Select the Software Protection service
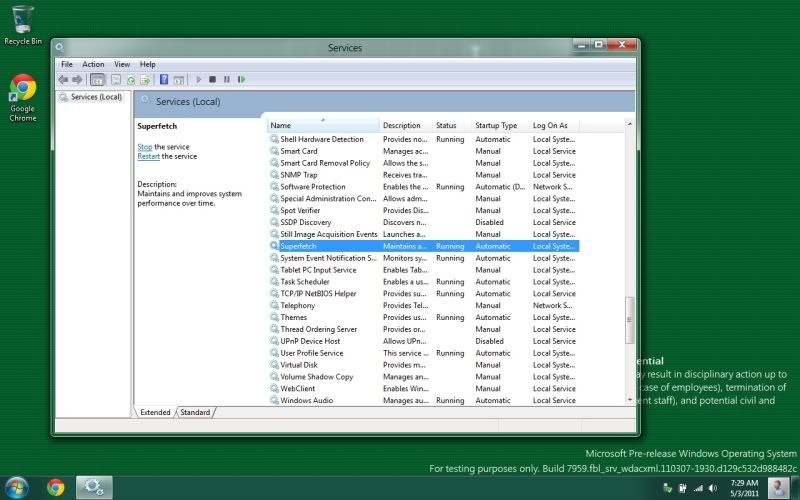 (423, 187)
